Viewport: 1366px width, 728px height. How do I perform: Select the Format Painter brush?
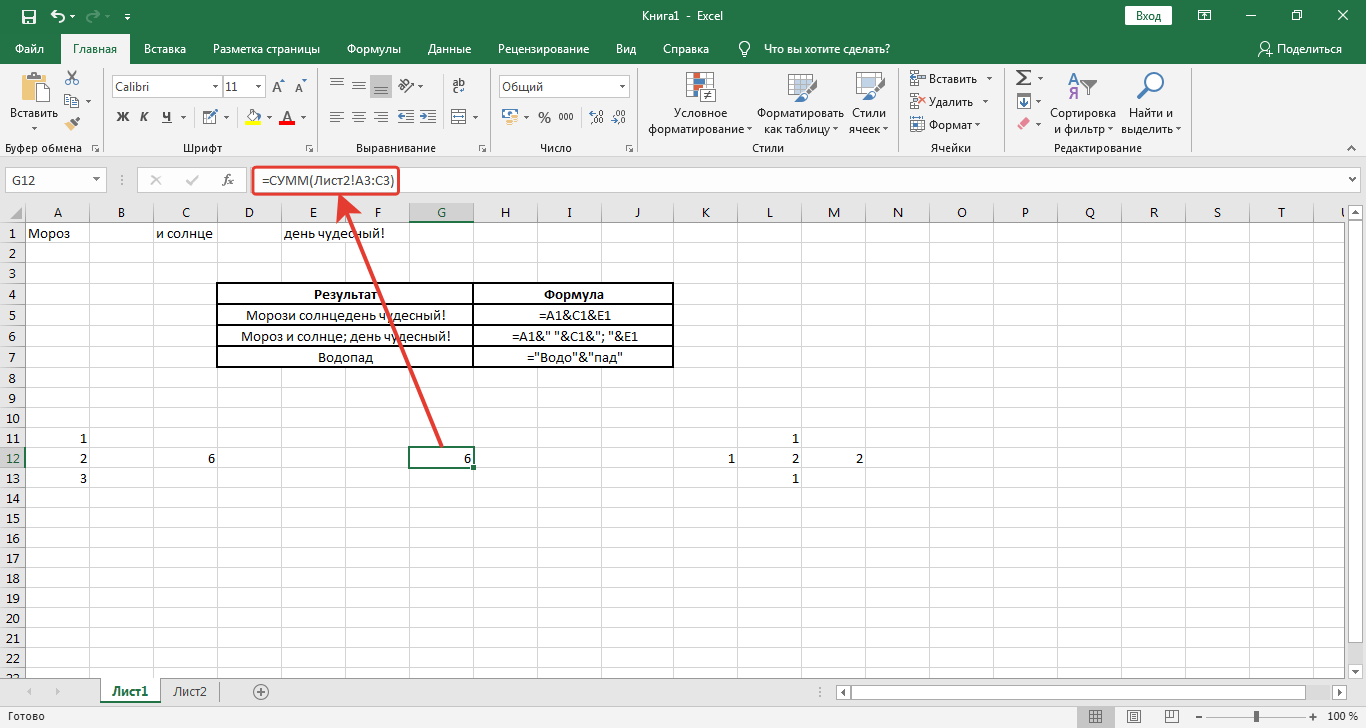(x=72, y=124)
